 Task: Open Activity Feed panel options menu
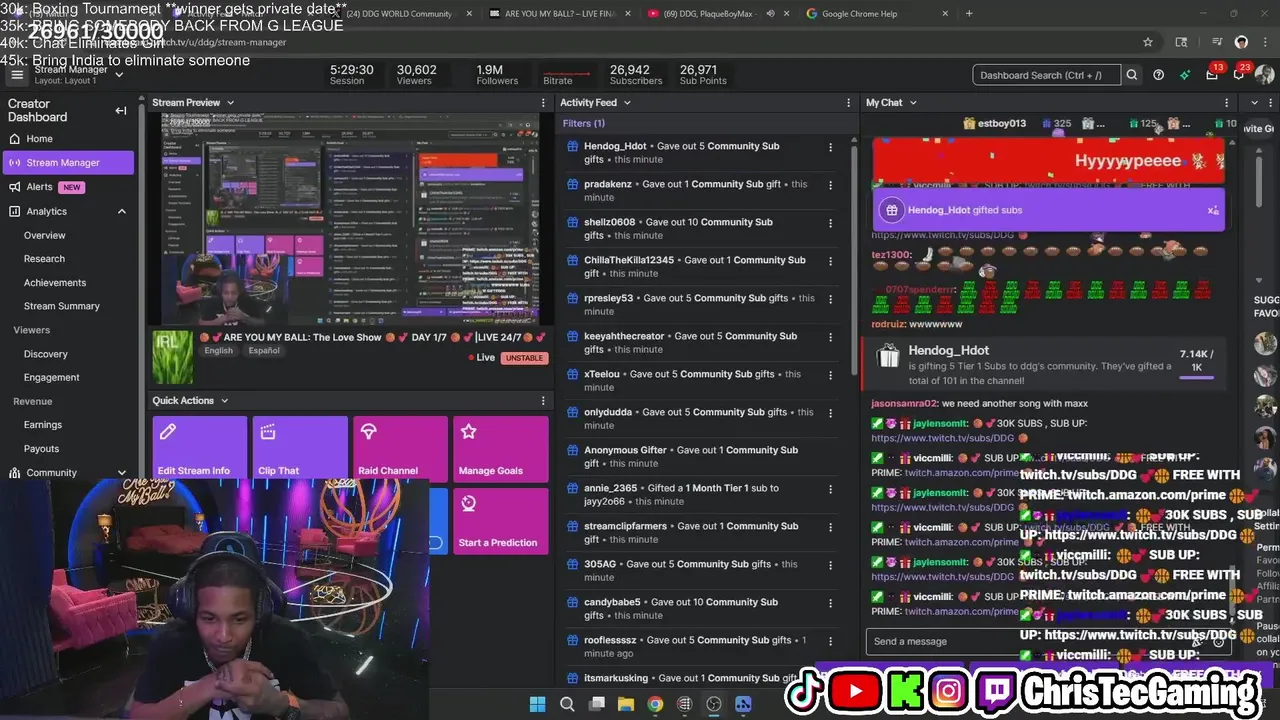click(848, 103)
